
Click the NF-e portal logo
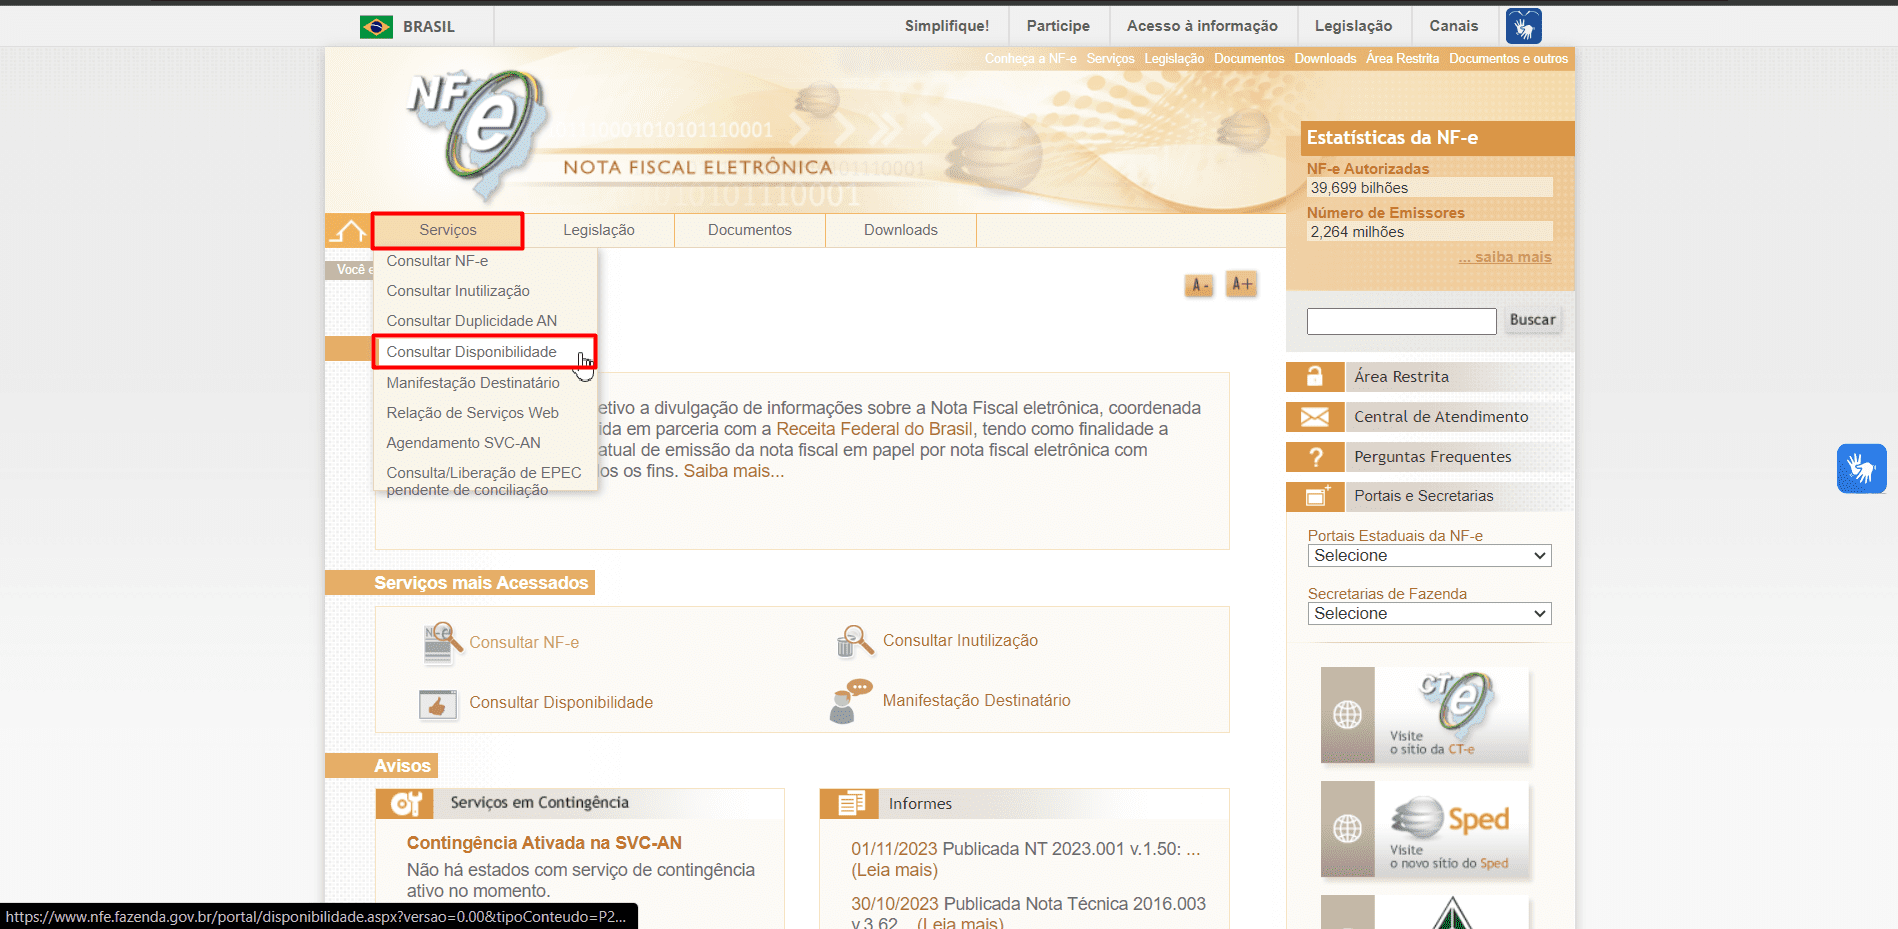pos(478,133)
